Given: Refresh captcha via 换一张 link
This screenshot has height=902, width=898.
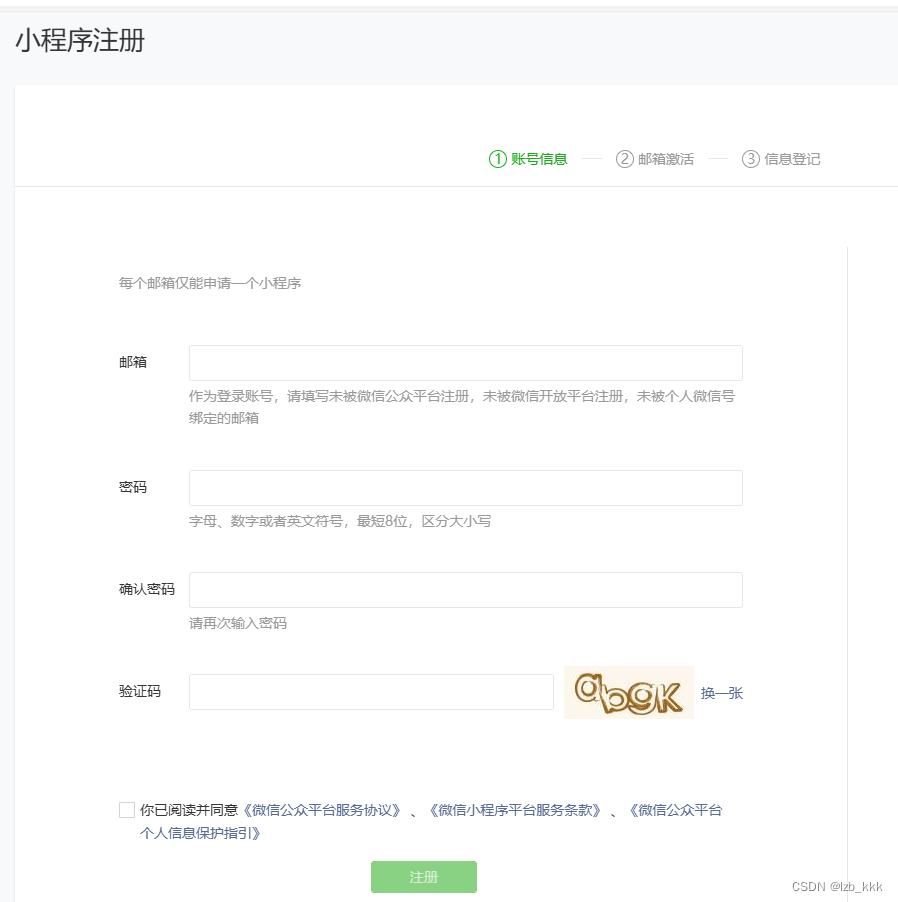Looking at the screenshot, I should click(721, 693).
